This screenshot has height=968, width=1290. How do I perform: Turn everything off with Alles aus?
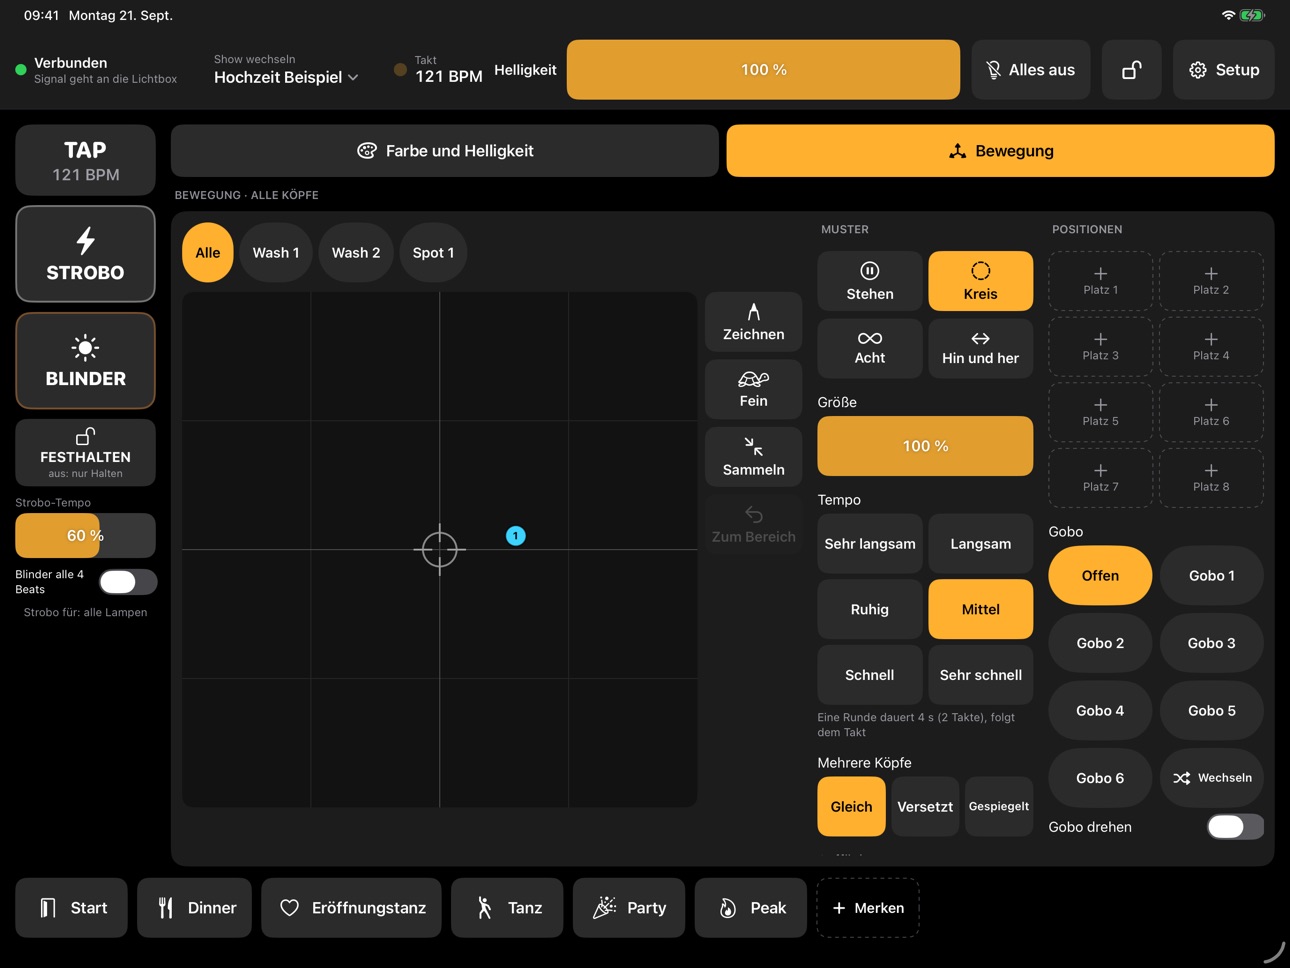coord(1031,70)
